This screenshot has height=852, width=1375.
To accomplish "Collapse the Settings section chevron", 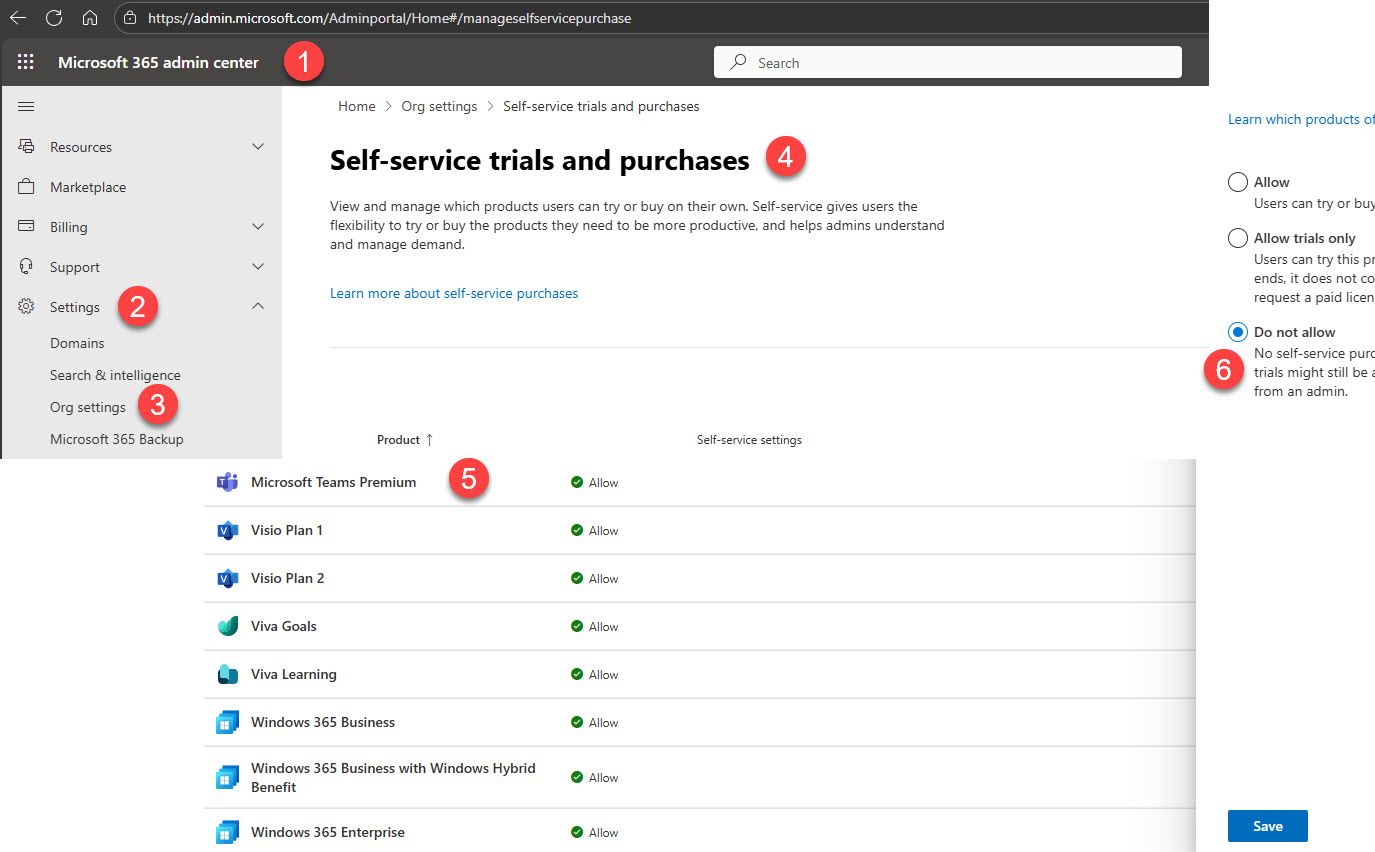I will (258, 306).
